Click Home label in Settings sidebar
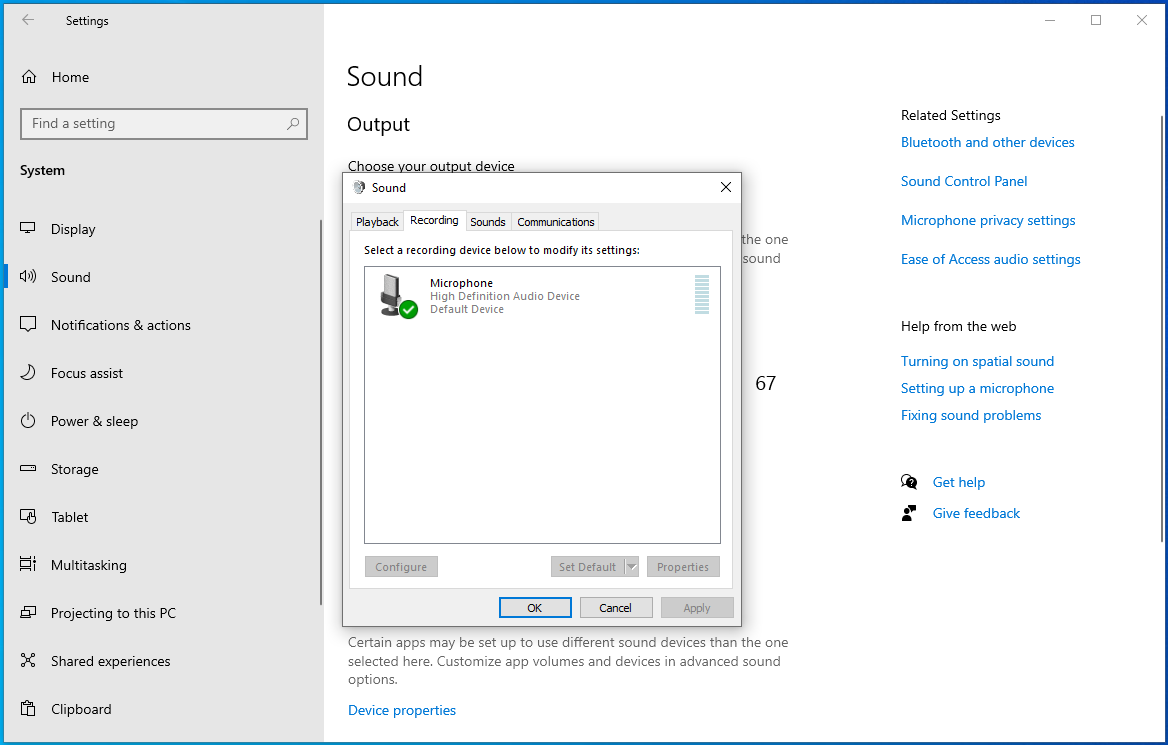1168x745 pixels. coord(70,77)
